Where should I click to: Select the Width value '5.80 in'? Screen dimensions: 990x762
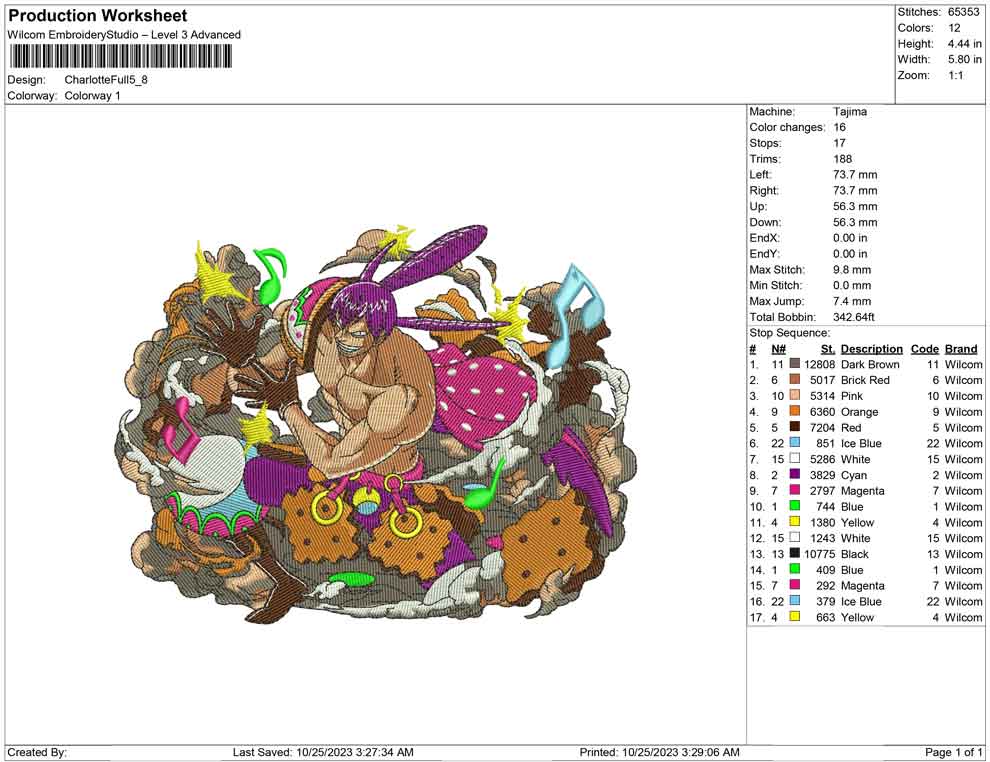[964, 59]
